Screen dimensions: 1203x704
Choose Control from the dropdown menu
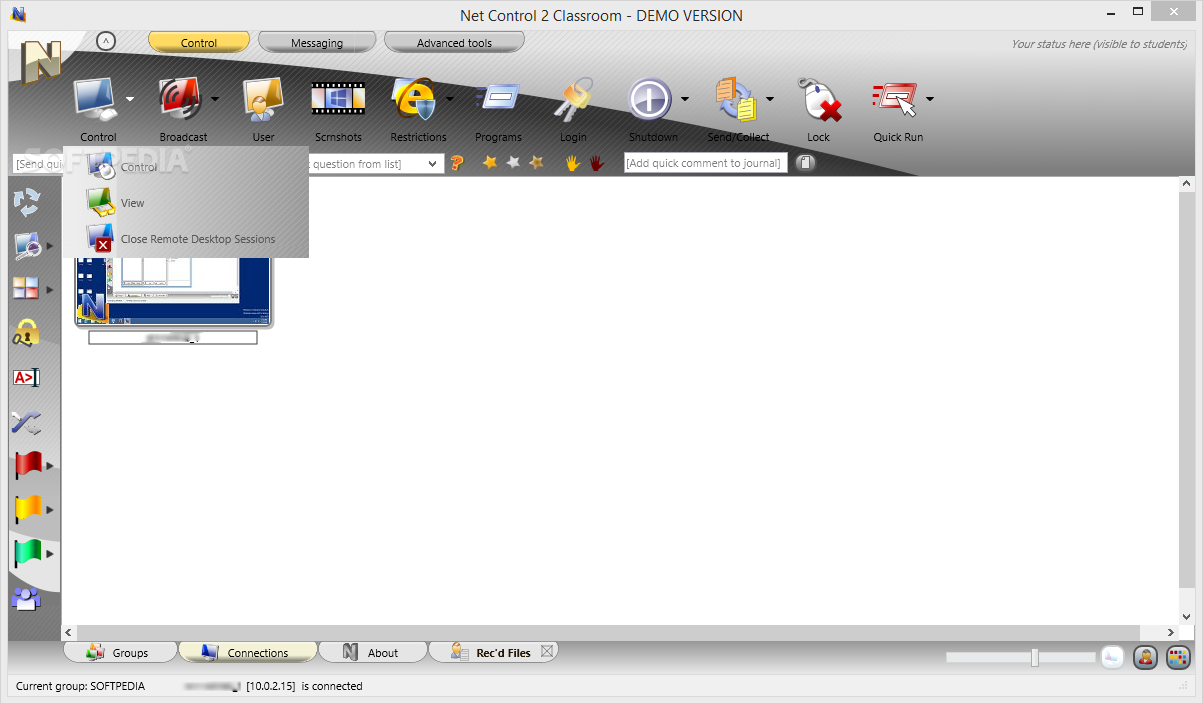tap(186, 167)
